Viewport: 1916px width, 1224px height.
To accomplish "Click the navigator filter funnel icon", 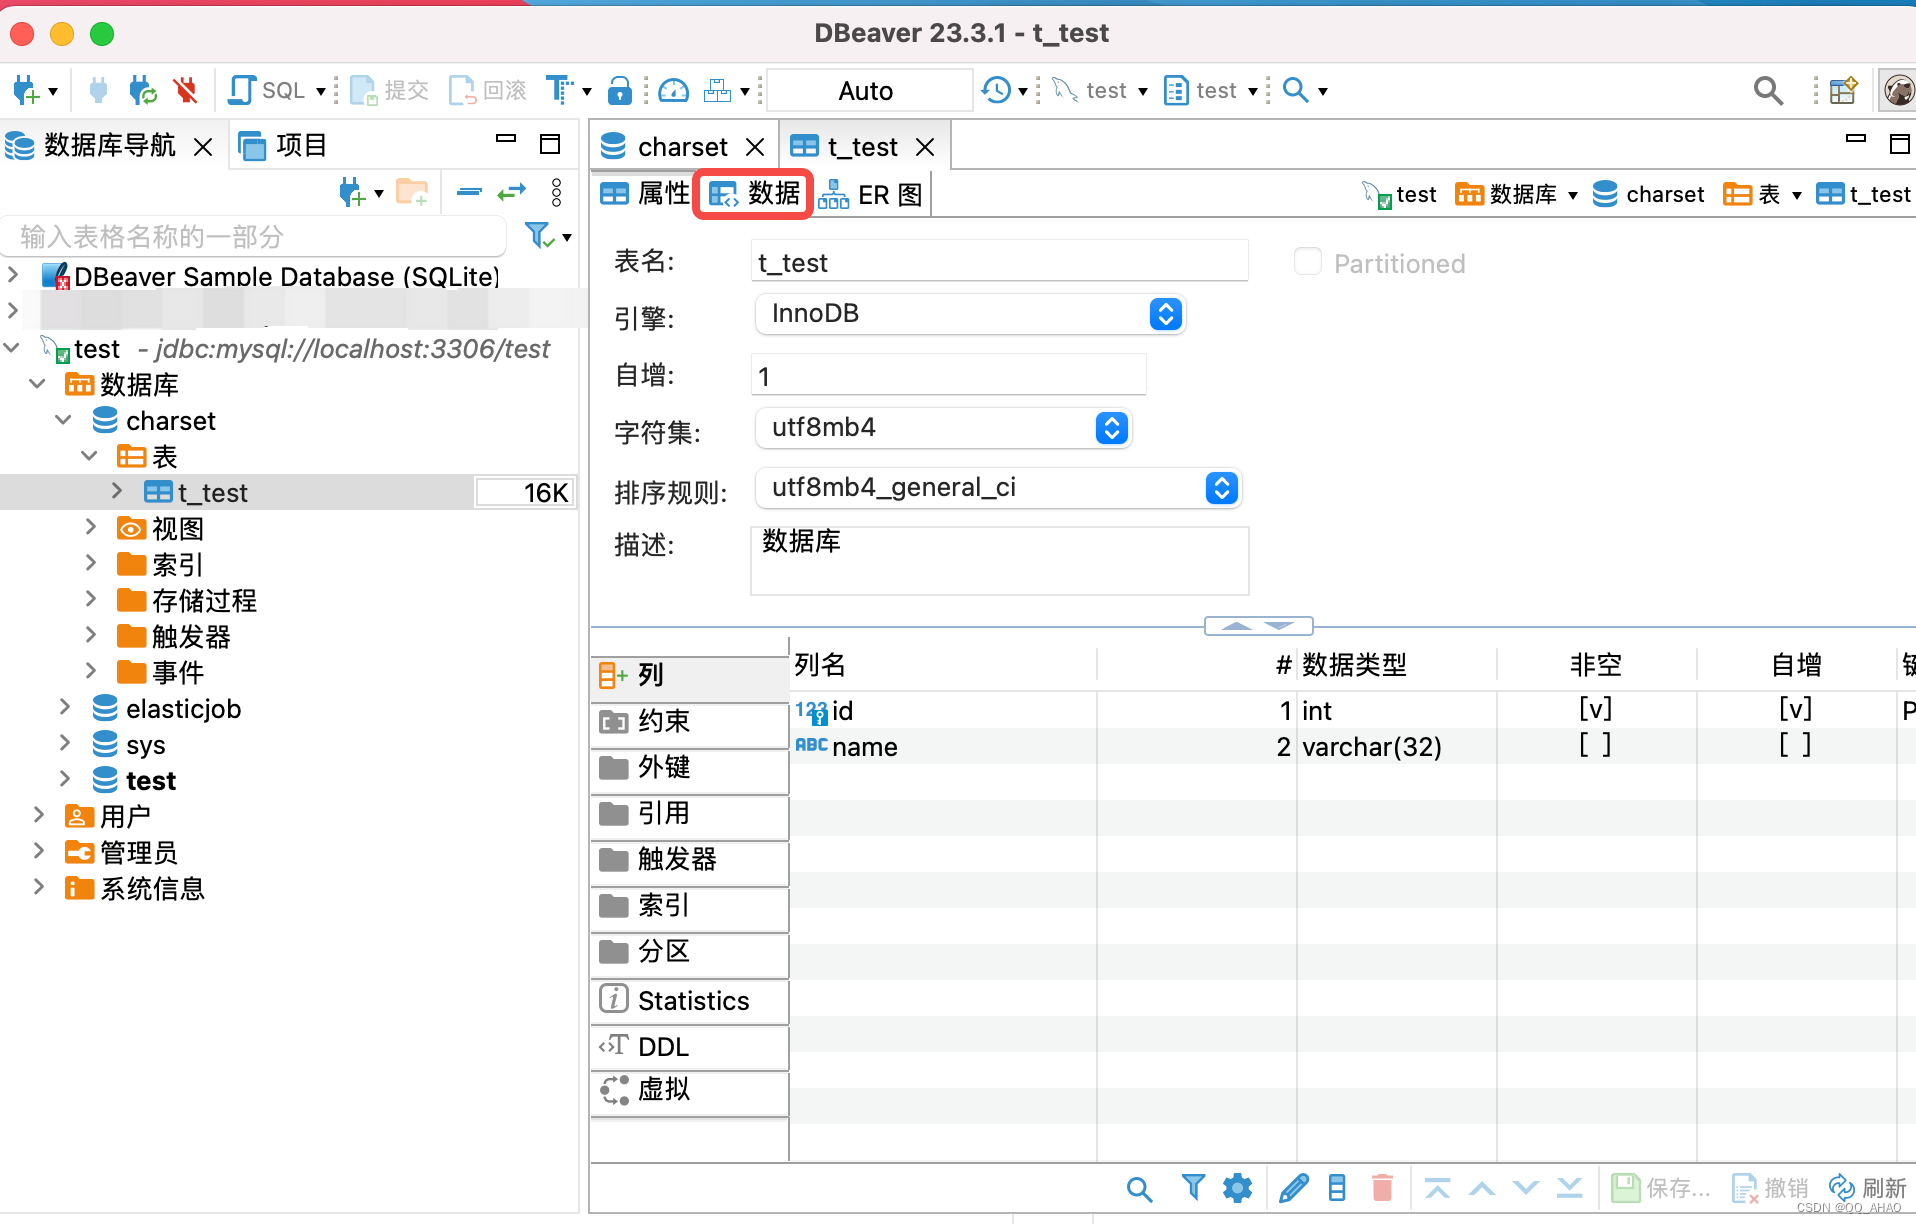I will (540, 236).
